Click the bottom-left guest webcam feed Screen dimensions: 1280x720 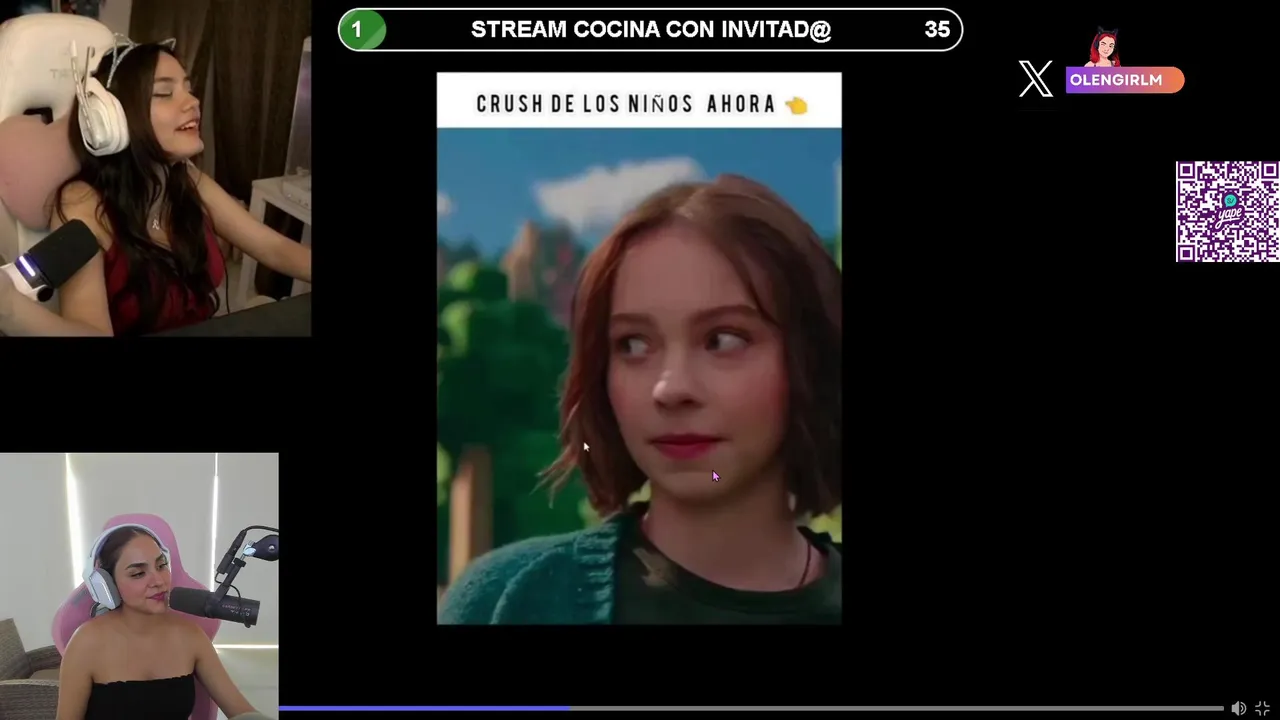pos(139,586)
